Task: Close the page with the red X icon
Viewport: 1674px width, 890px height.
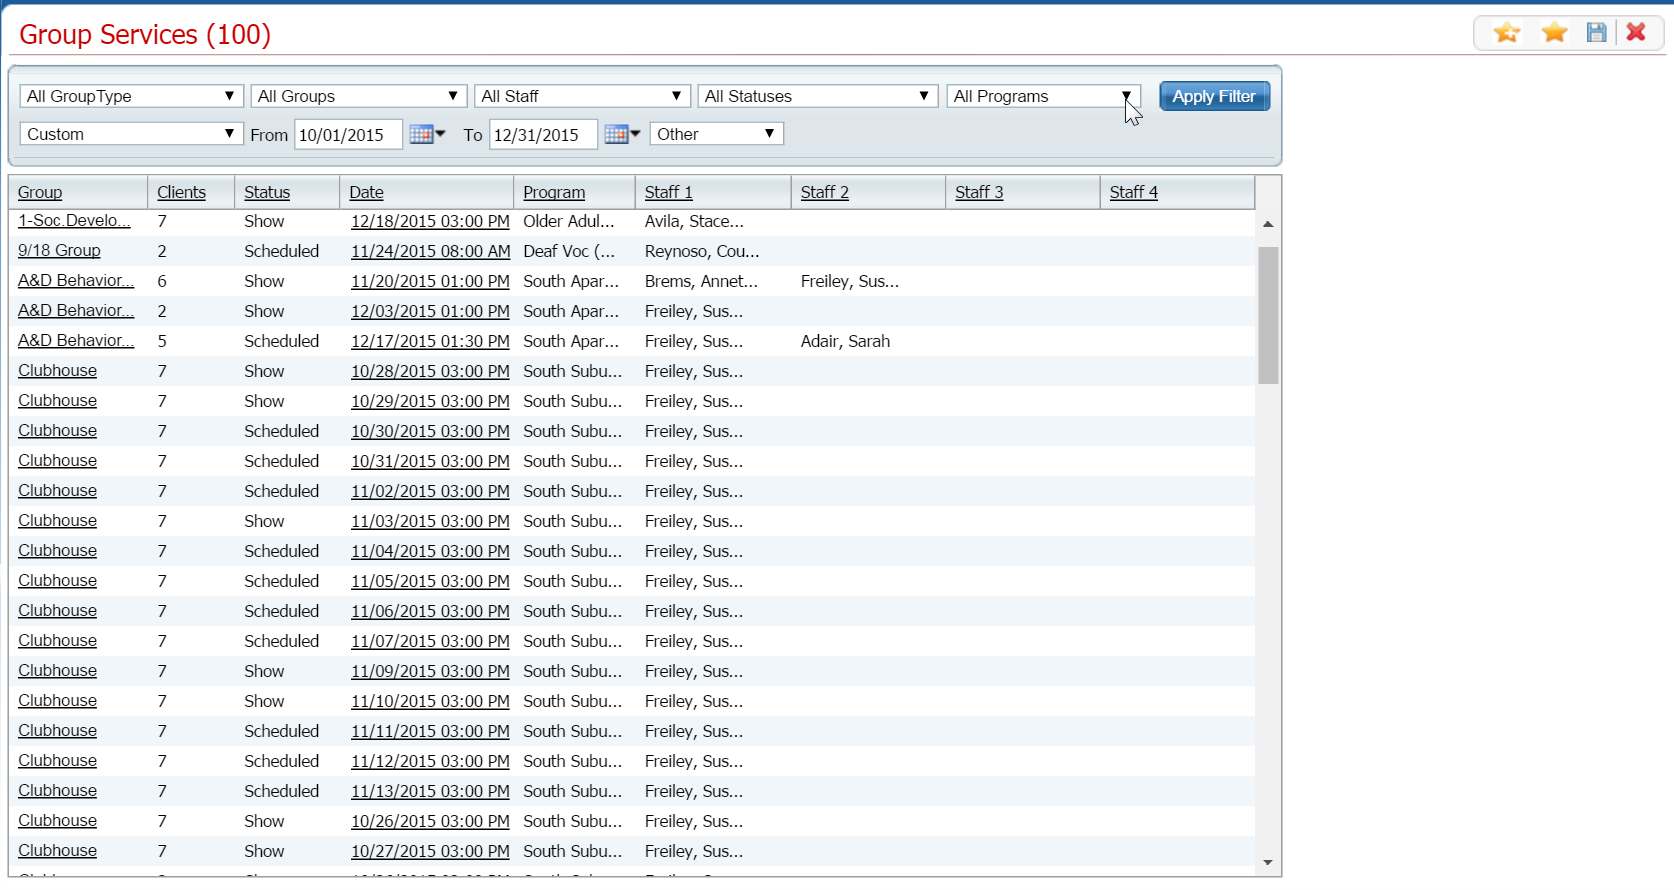Action: [x=1636, y=32]
